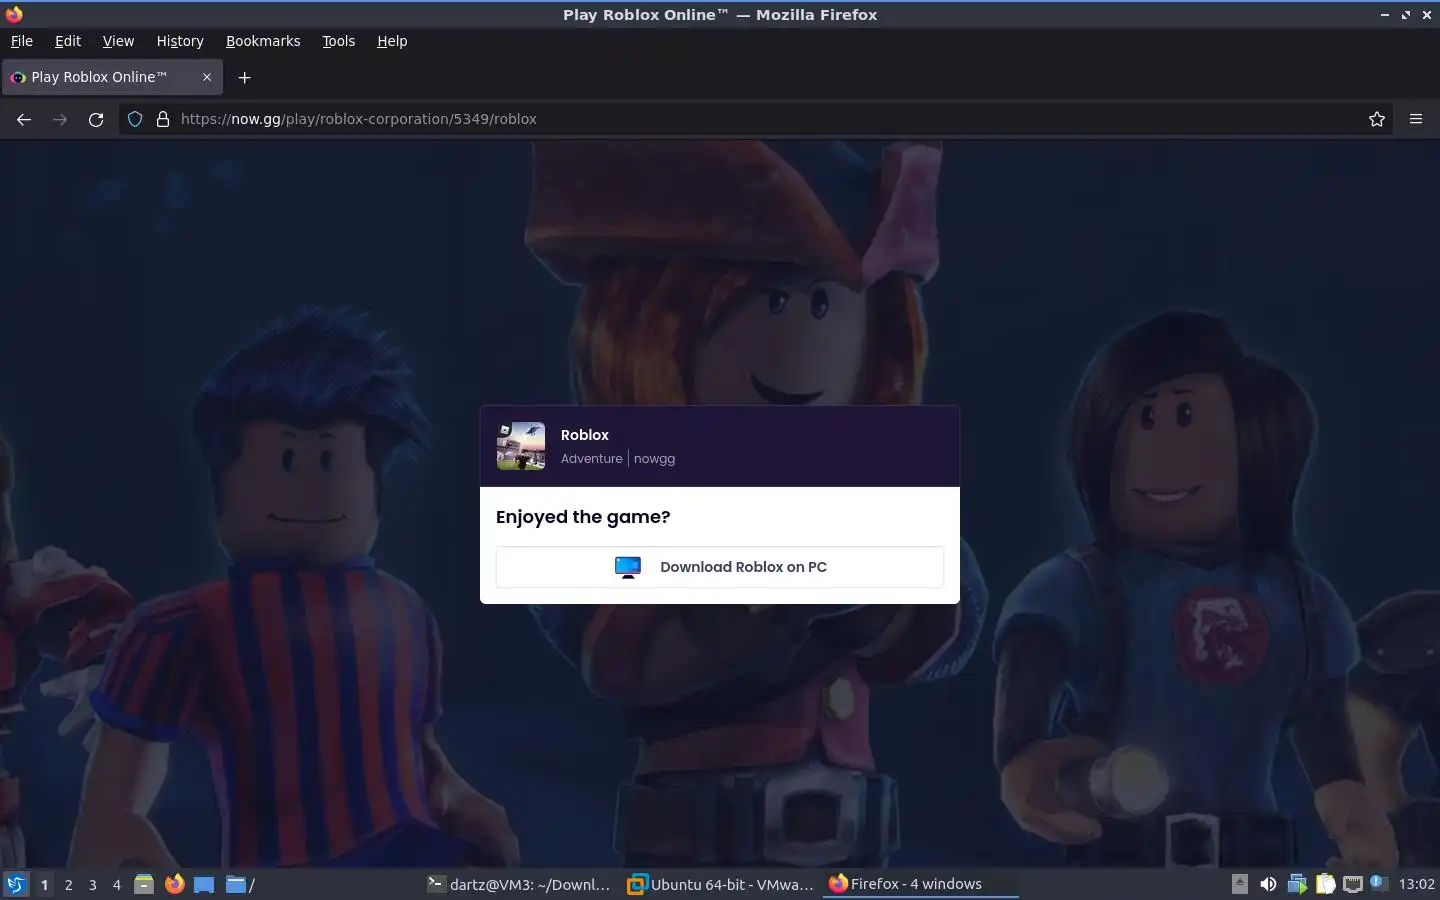This screenshot has width=1440, height=900.
Task: Open the File menu
Action: [21, 41]
